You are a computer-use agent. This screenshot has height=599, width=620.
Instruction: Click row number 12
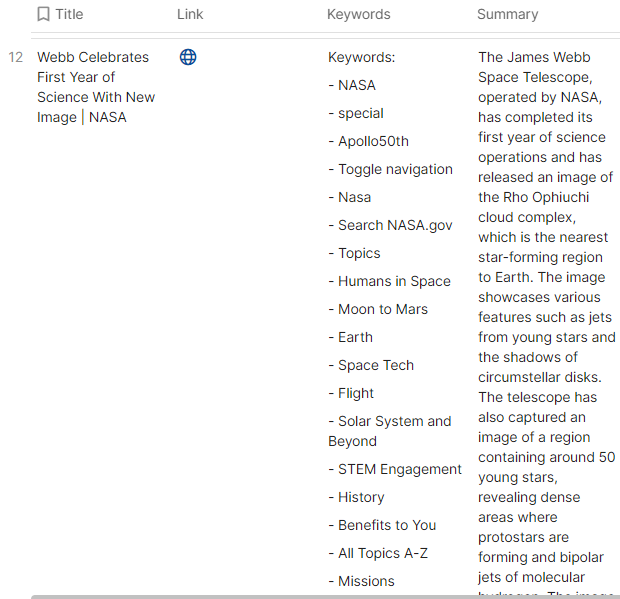pos(15,57)
